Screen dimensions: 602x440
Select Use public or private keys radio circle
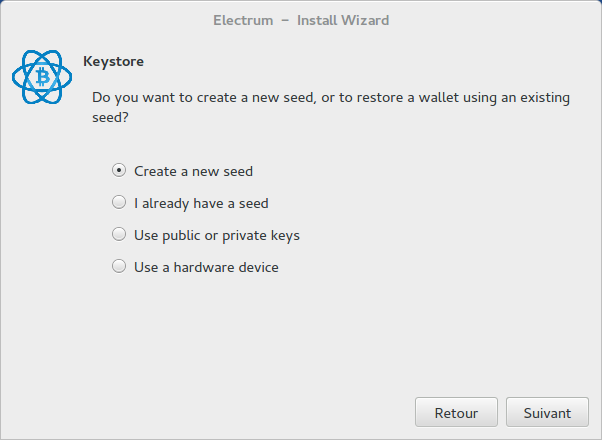(x=119, y=234)
